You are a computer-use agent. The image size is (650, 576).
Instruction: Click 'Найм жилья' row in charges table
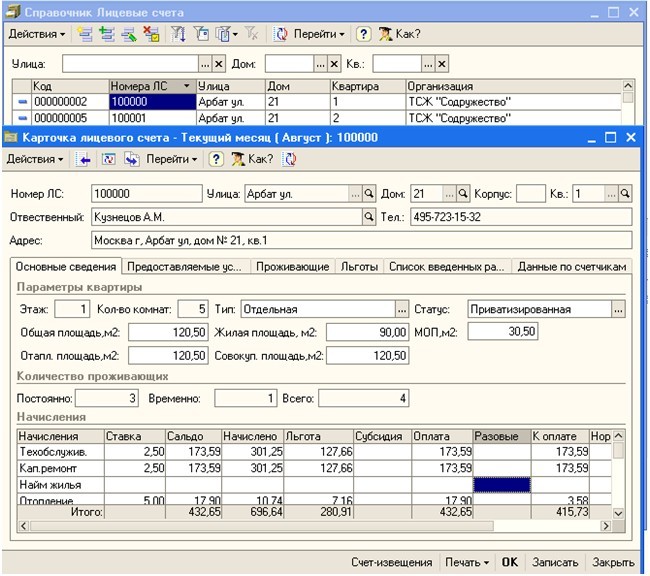point(315,485)
